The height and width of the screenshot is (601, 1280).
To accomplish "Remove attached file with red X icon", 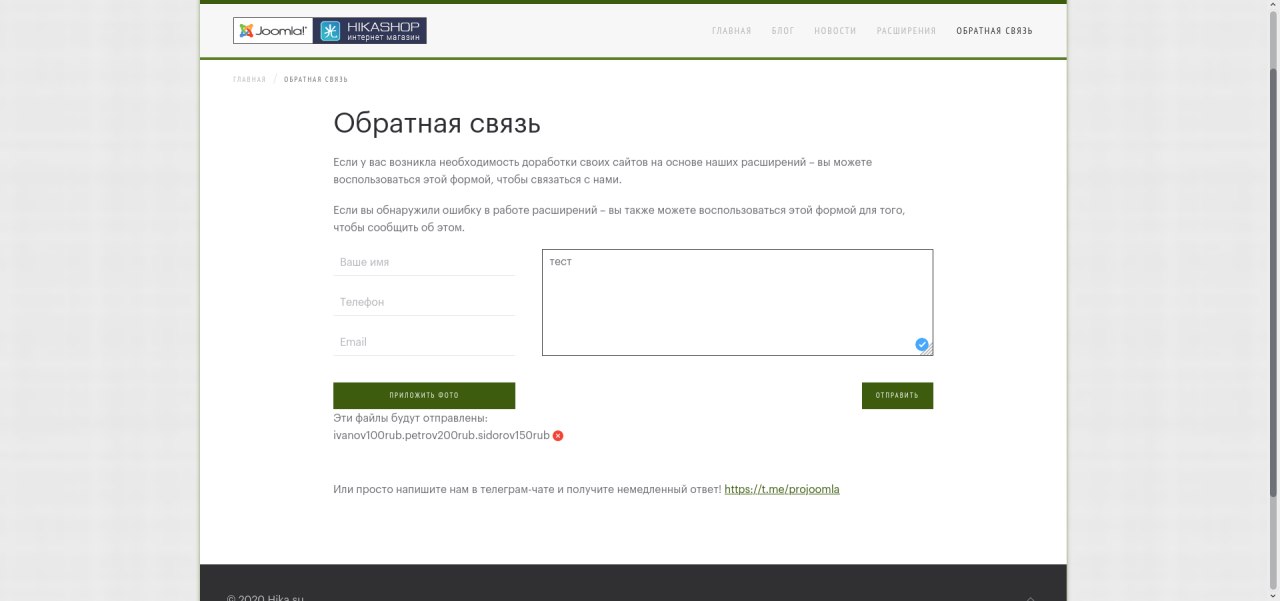I will click(558, 436).
